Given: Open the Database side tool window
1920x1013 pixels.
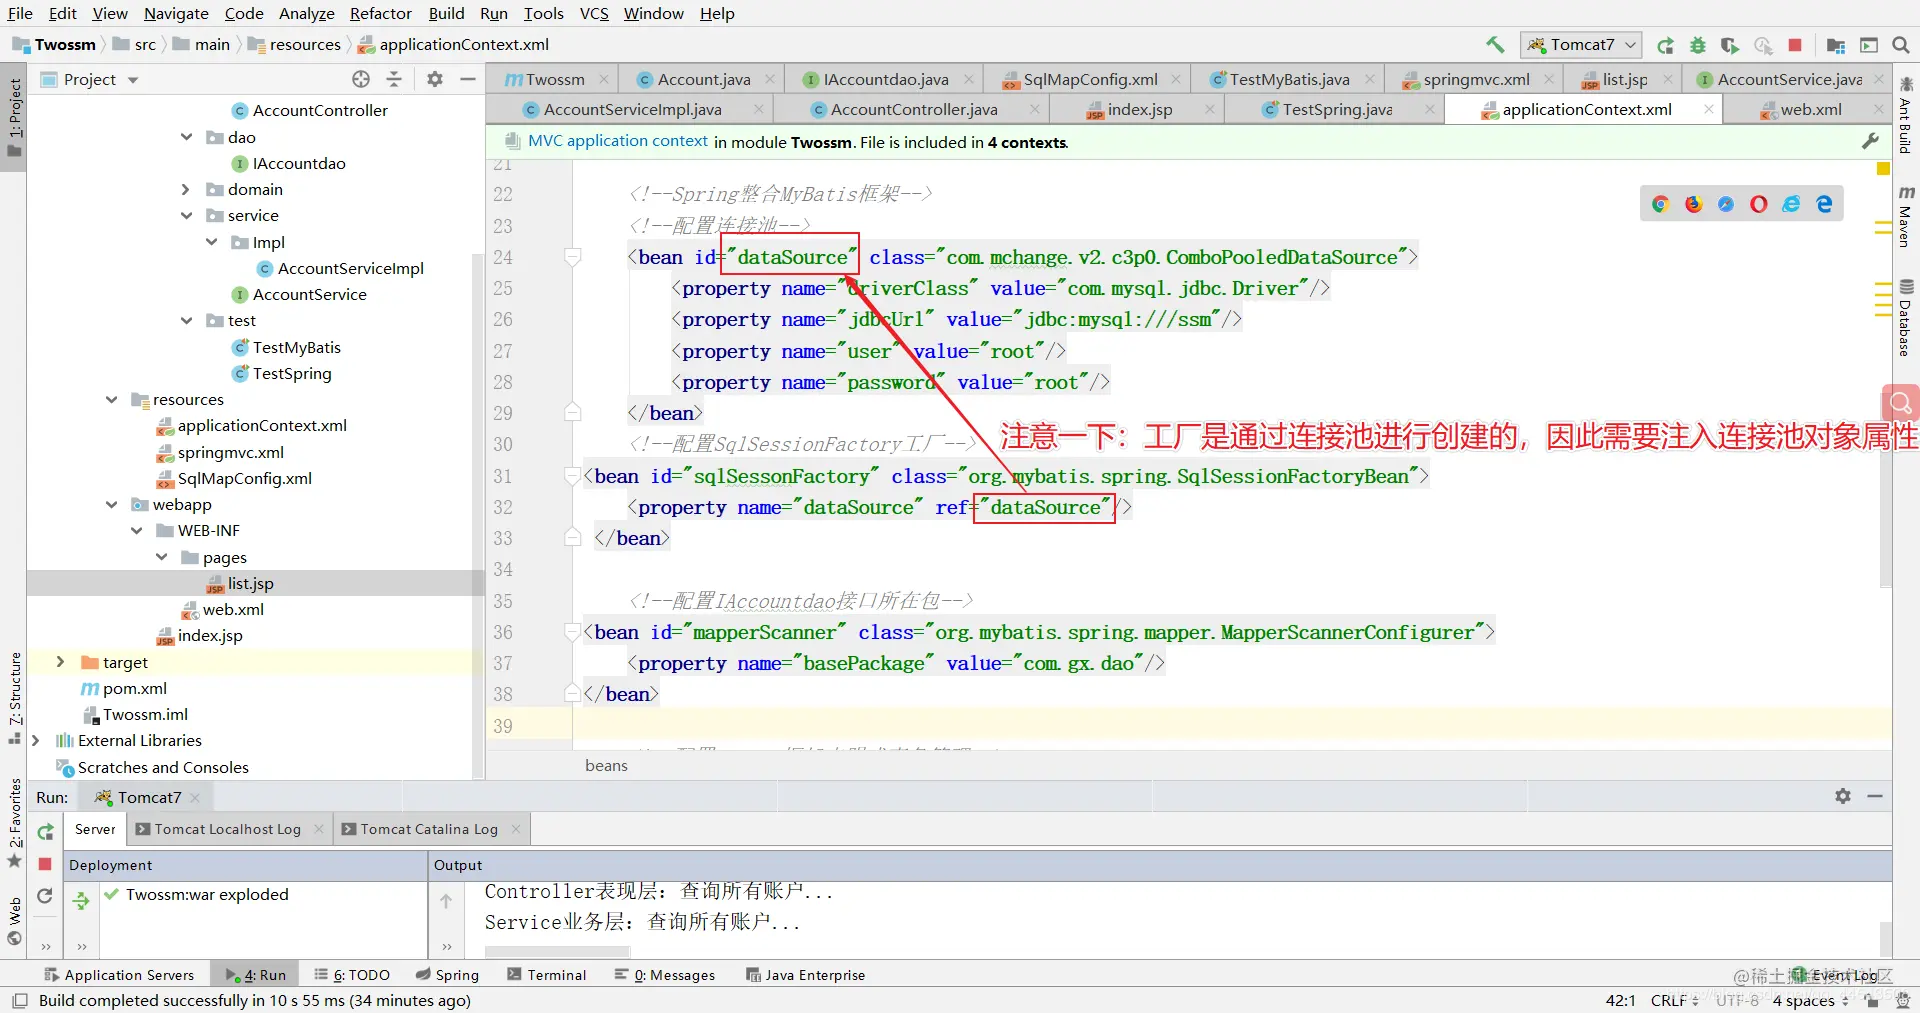Looking at the screenshot, I should coord(1906,318).
